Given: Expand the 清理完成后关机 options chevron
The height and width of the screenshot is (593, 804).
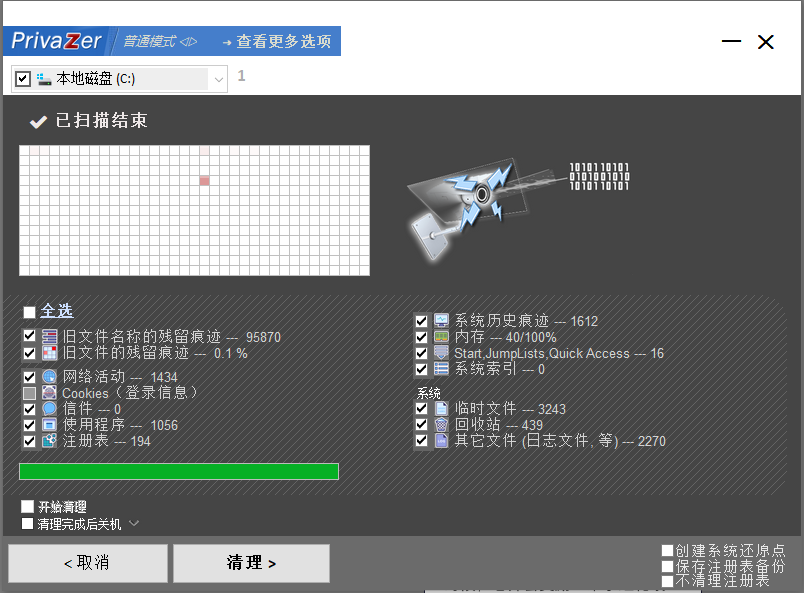Looking at the screenshot, I should (133, 524).
